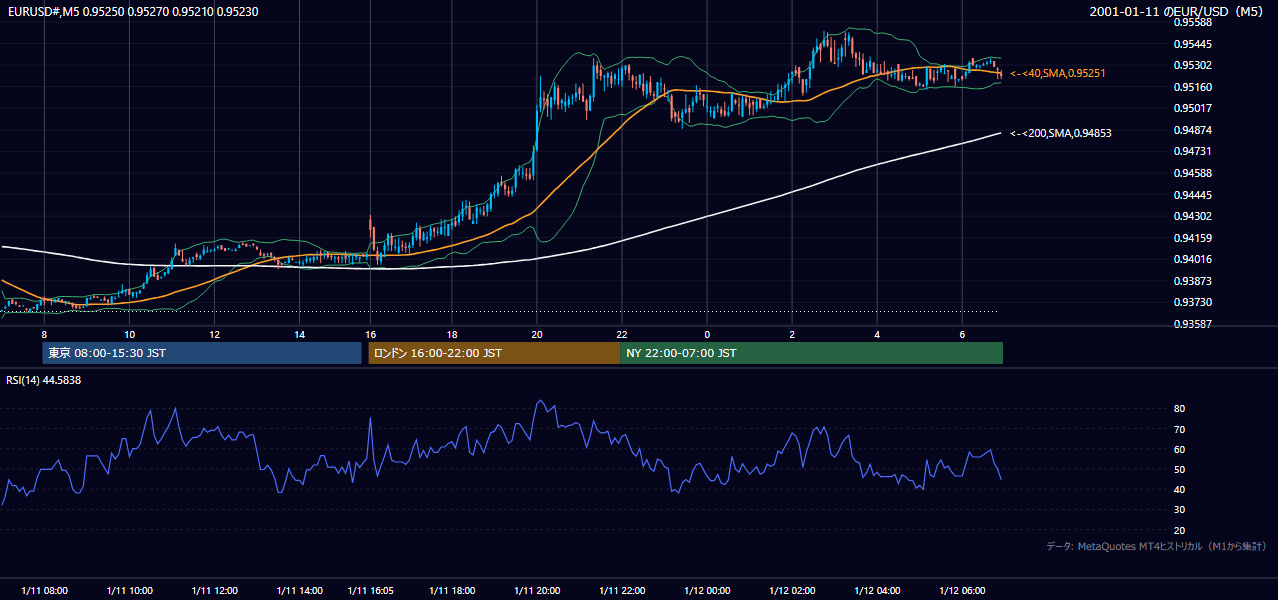Image resolution: width=1278 pixels, height=600 pixels.
Task: Select the 40 SMA 0.95251 label
Action: pos(1058,73)
